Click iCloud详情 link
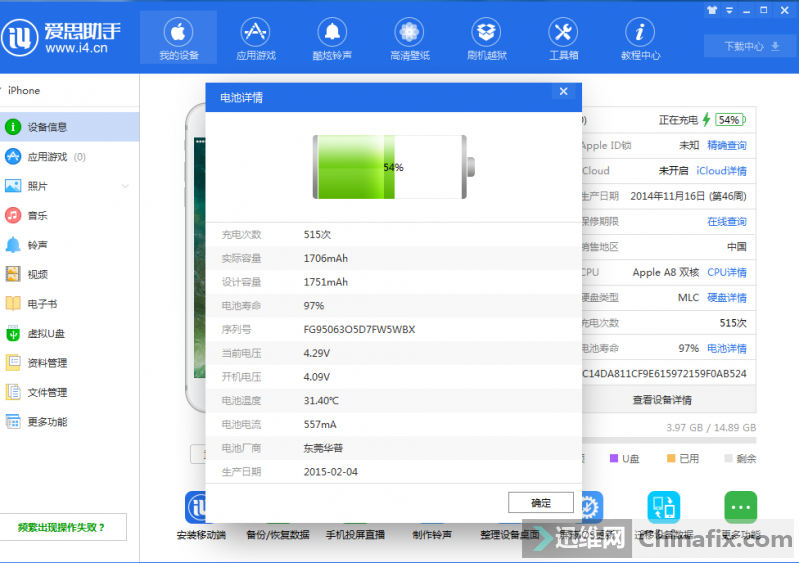Viewport: 799px width, 563px height. (721, 171)
